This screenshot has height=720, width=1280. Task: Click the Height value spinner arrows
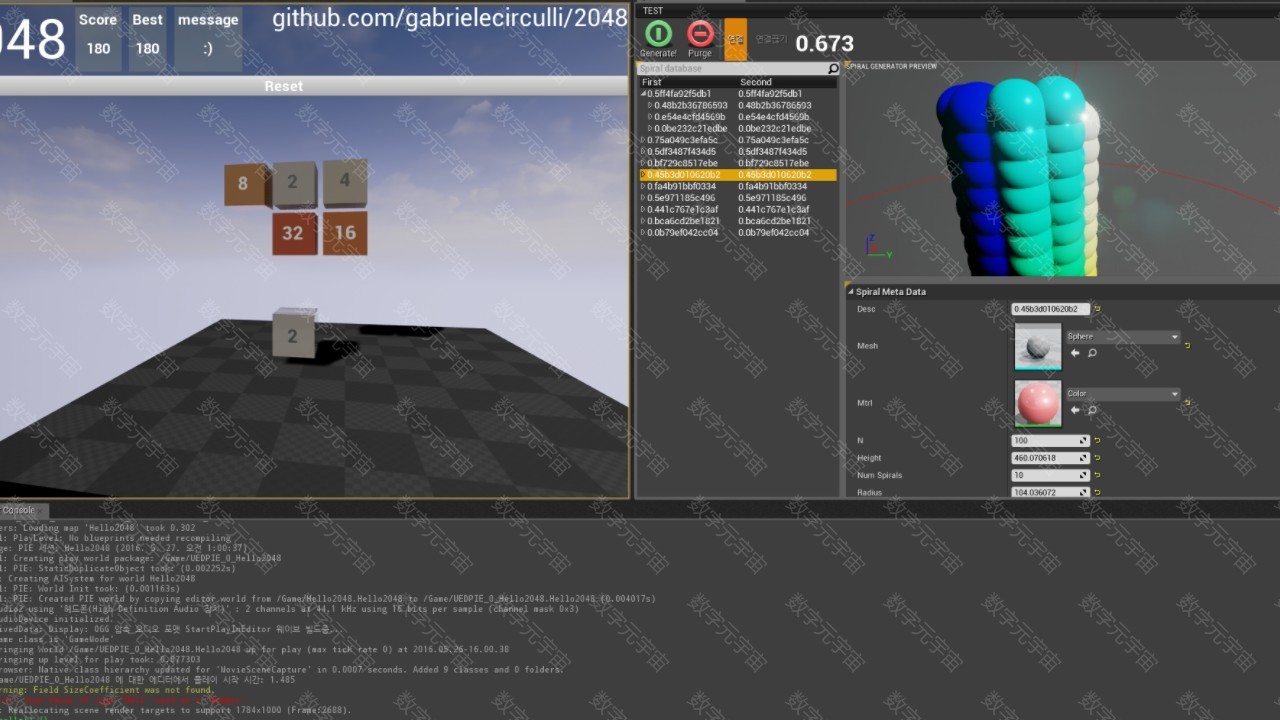[1083, 458]
